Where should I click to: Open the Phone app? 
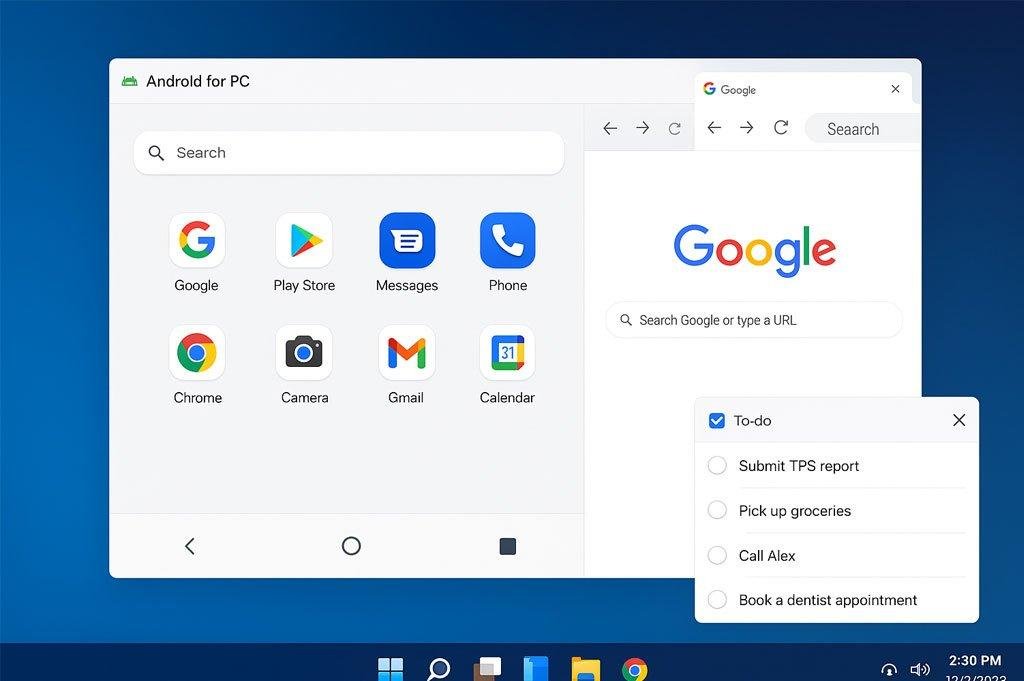(507, 240)
